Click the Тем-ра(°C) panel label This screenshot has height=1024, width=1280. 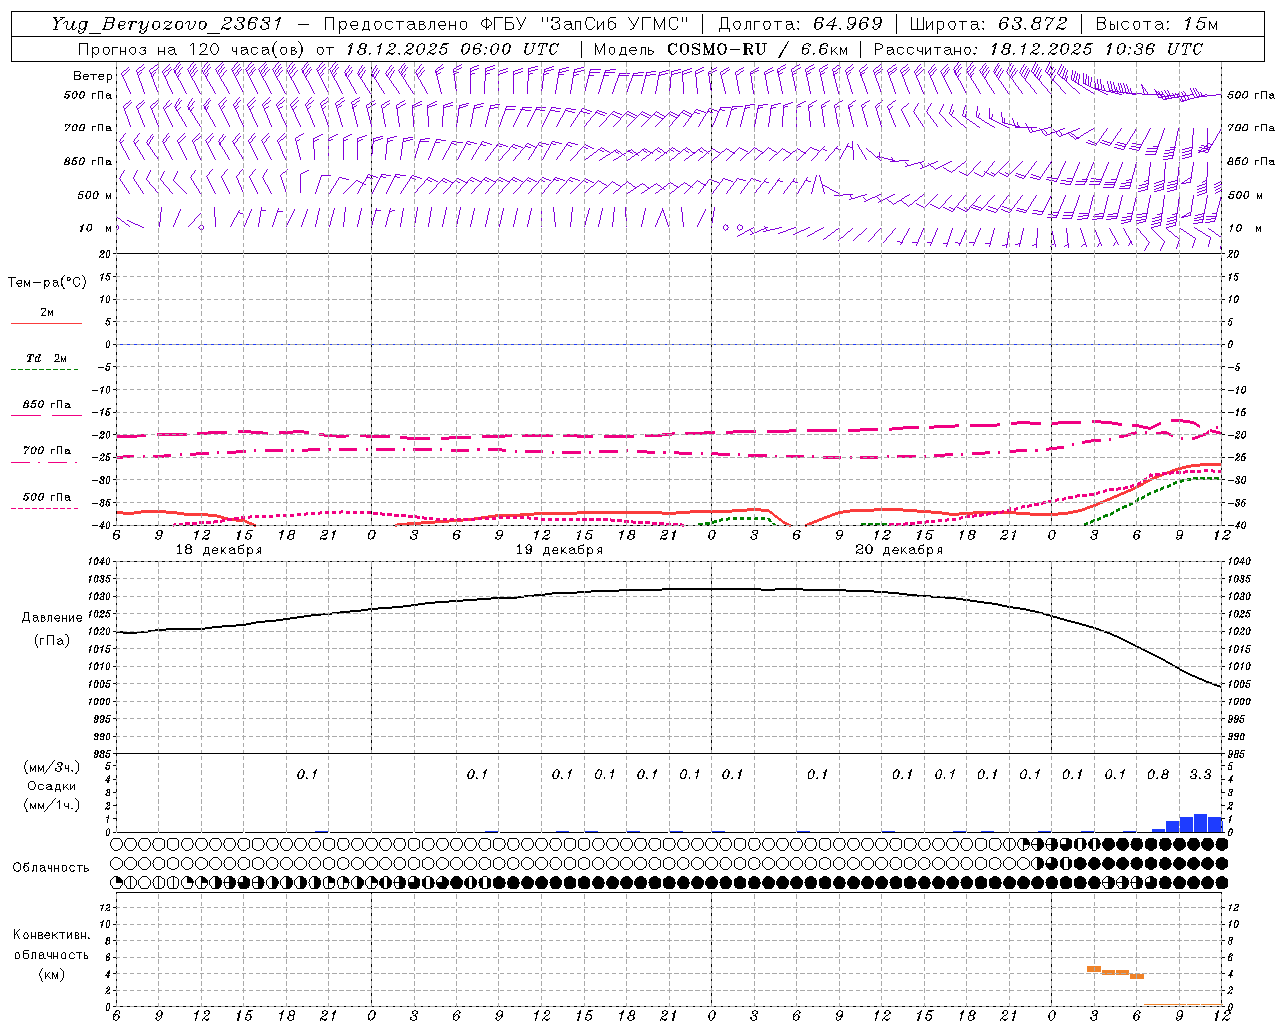pos(47,283)
